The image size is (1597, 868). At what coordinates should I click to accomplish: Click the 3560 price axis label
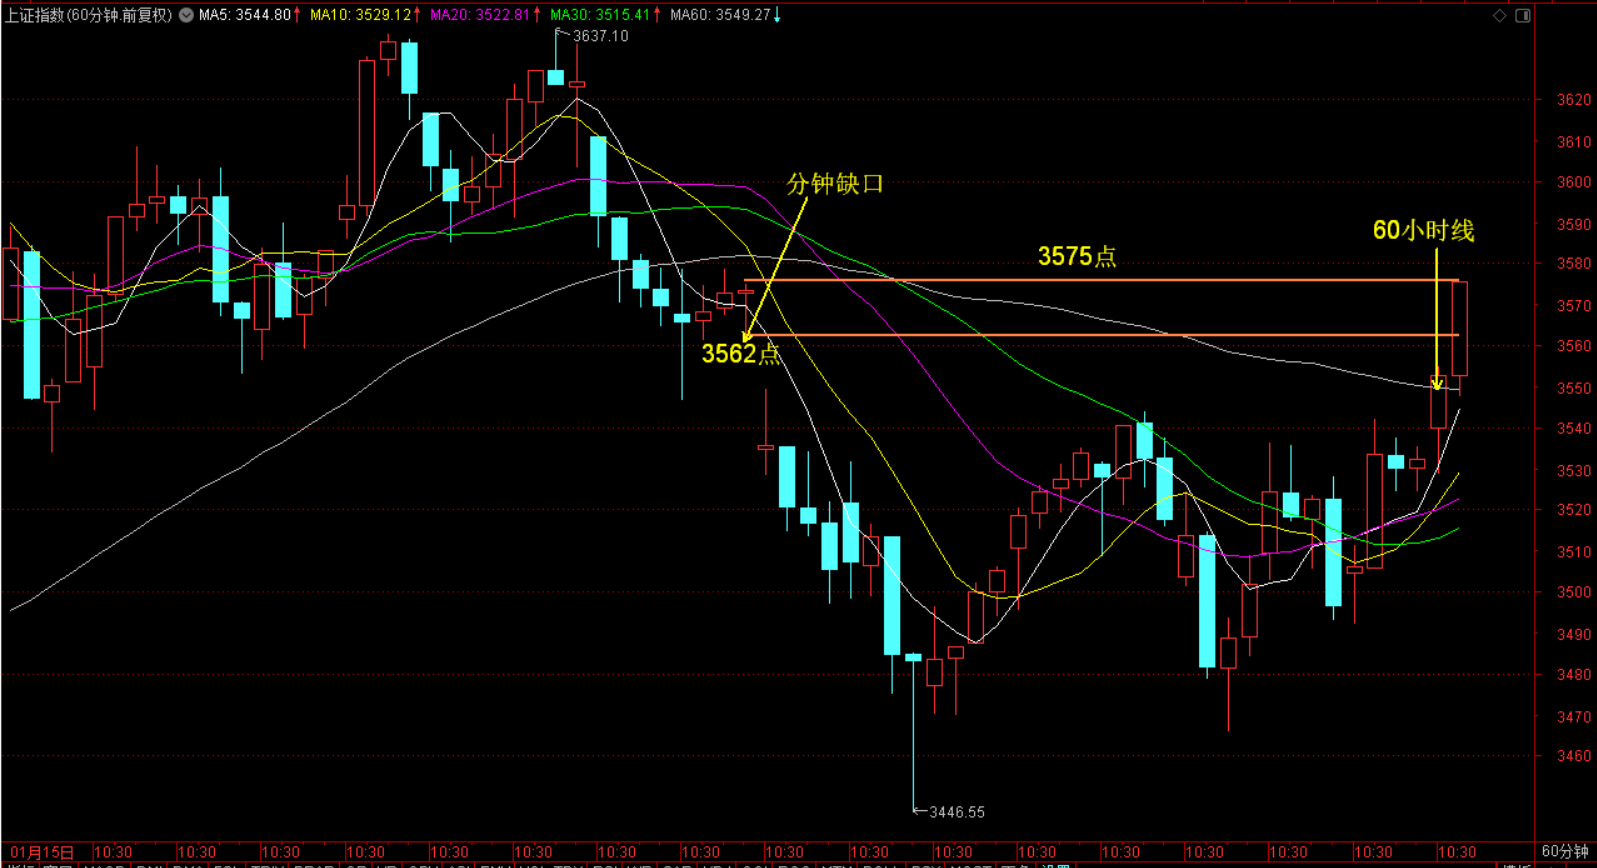coord(1574,346)
